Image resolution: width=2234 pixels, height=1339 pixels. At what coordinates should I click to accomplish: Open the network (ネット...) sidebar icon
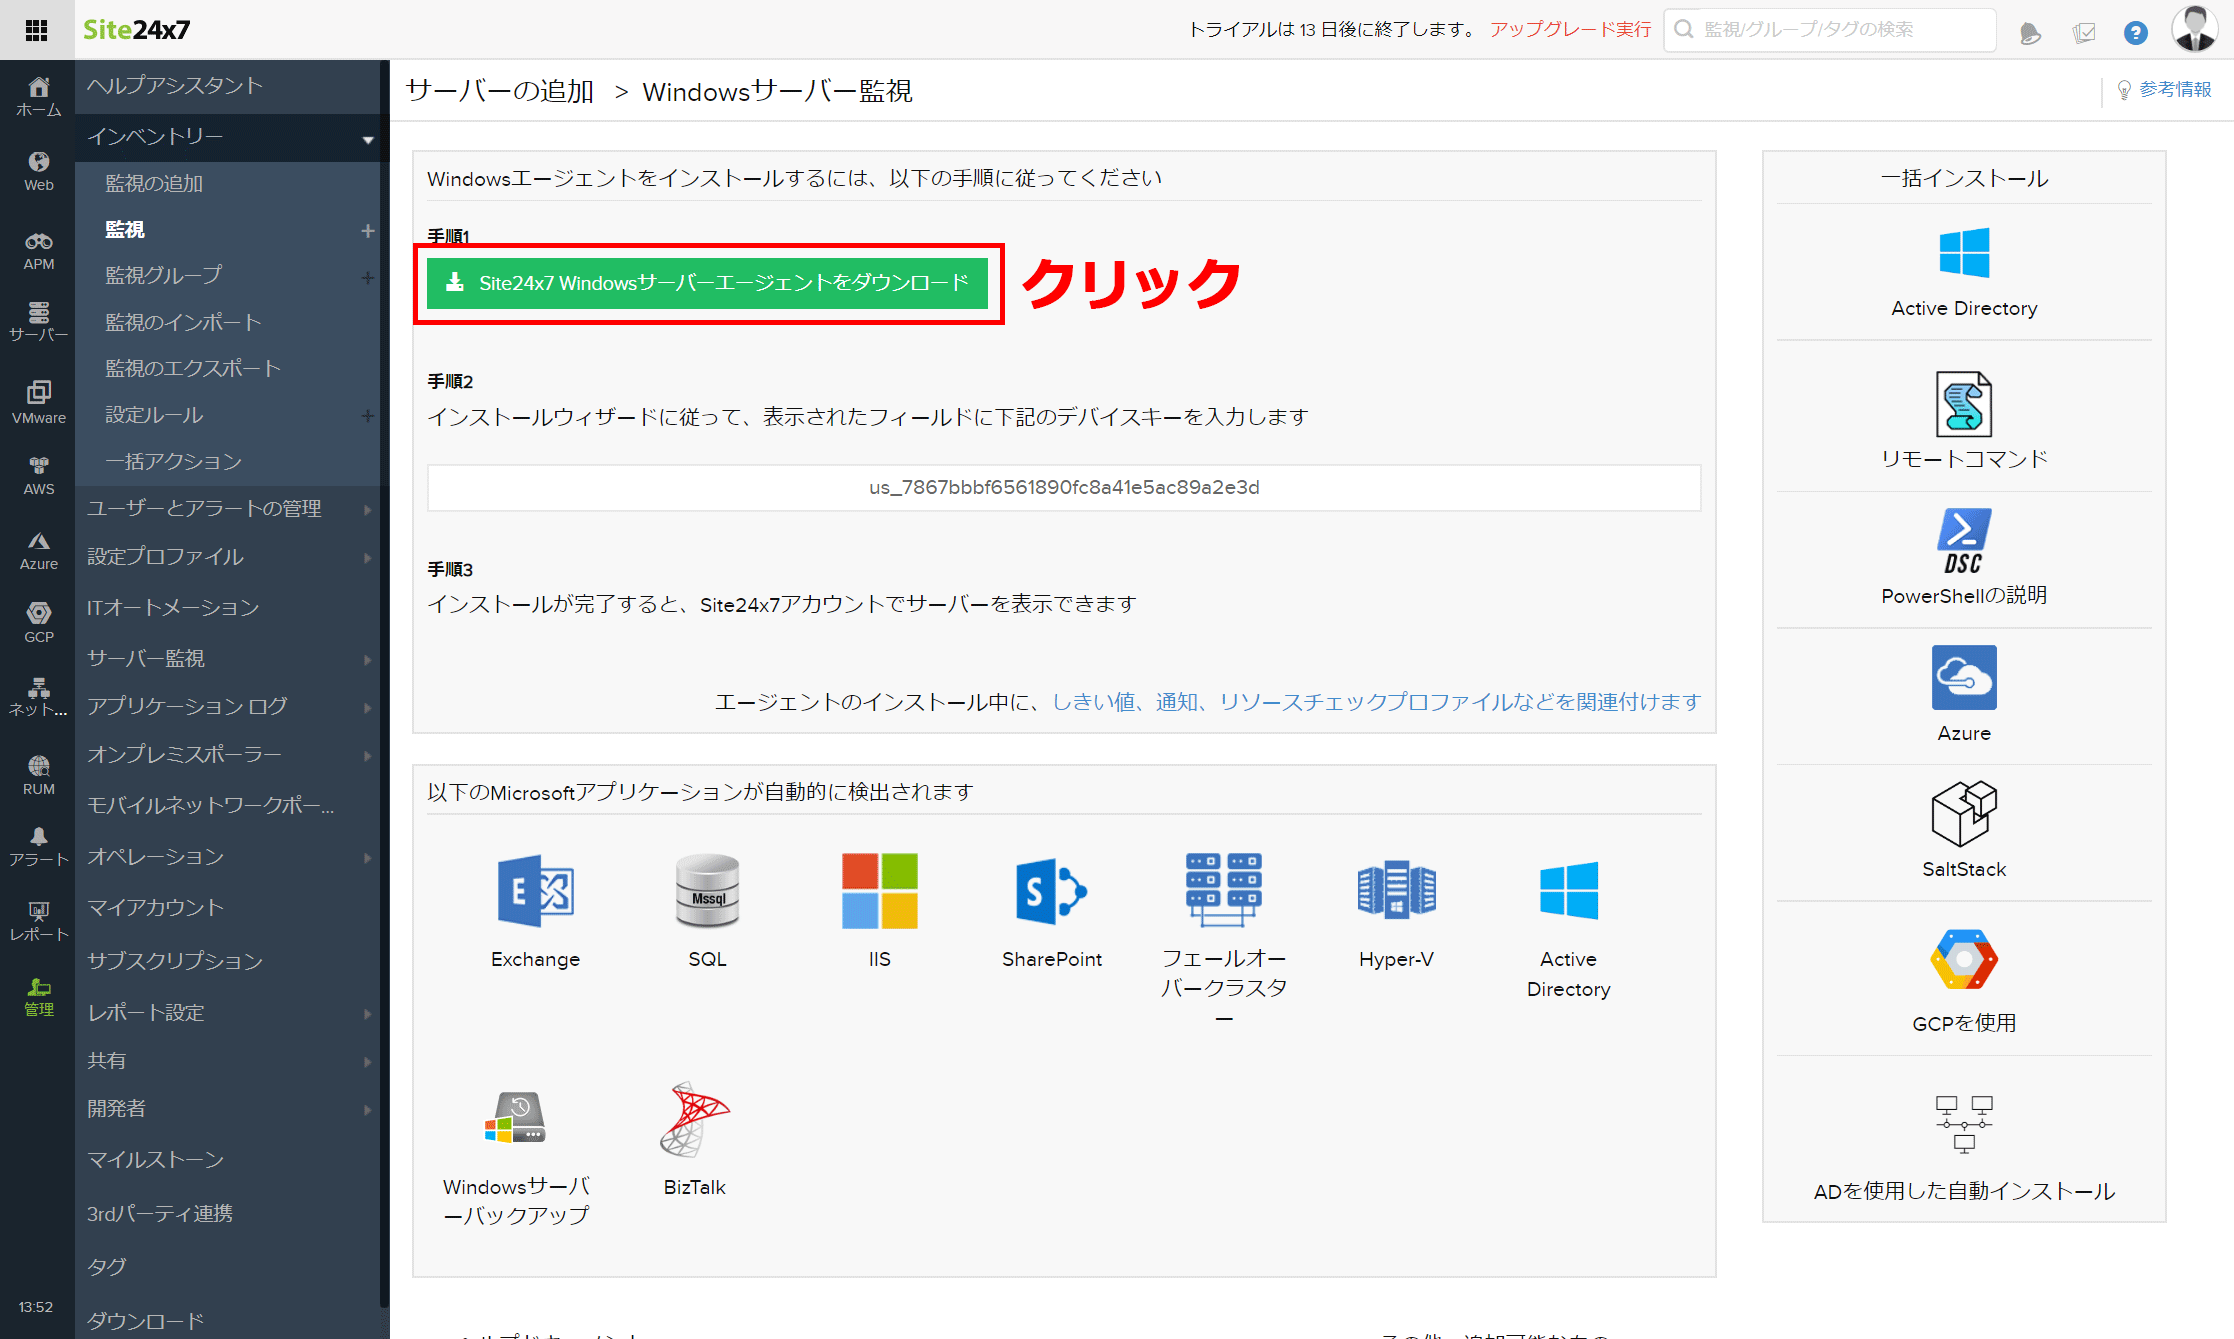point(38,698)
